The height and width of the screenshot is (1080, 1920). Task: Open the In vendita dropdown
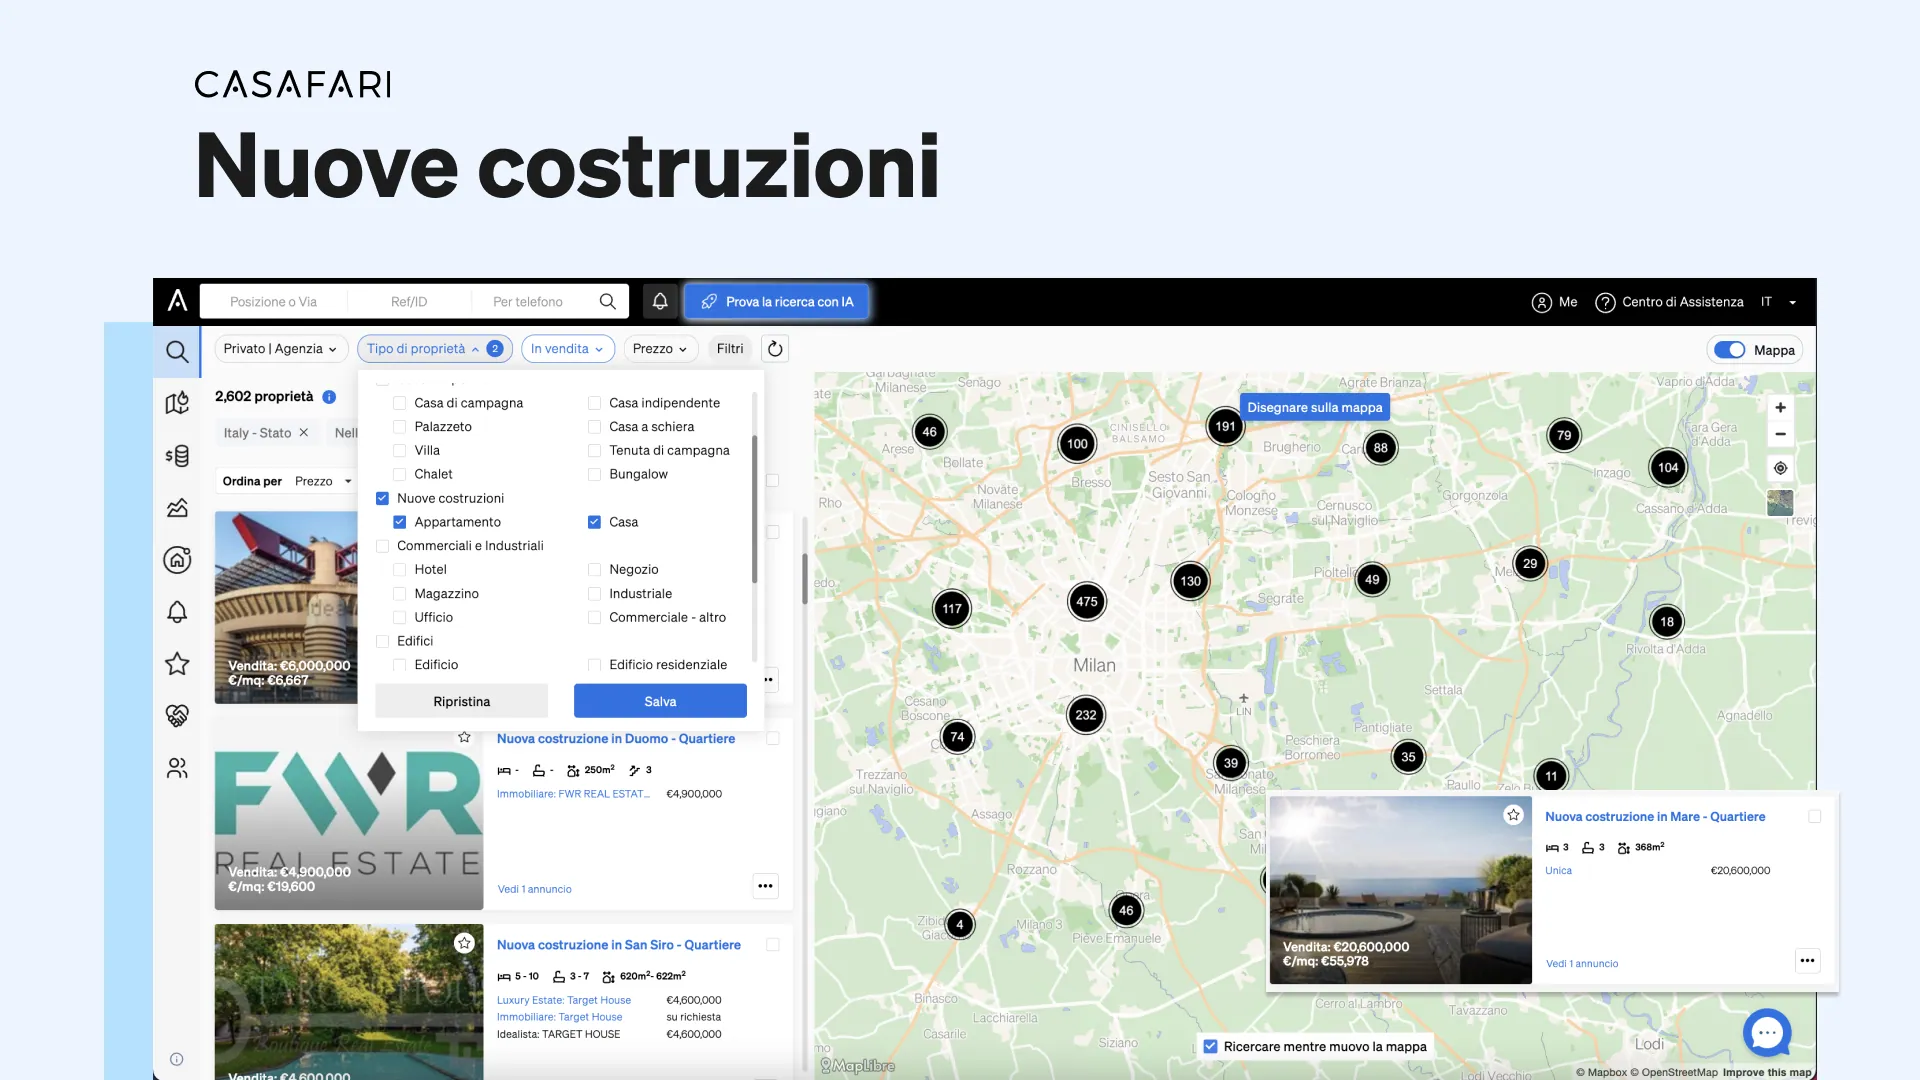568,349
